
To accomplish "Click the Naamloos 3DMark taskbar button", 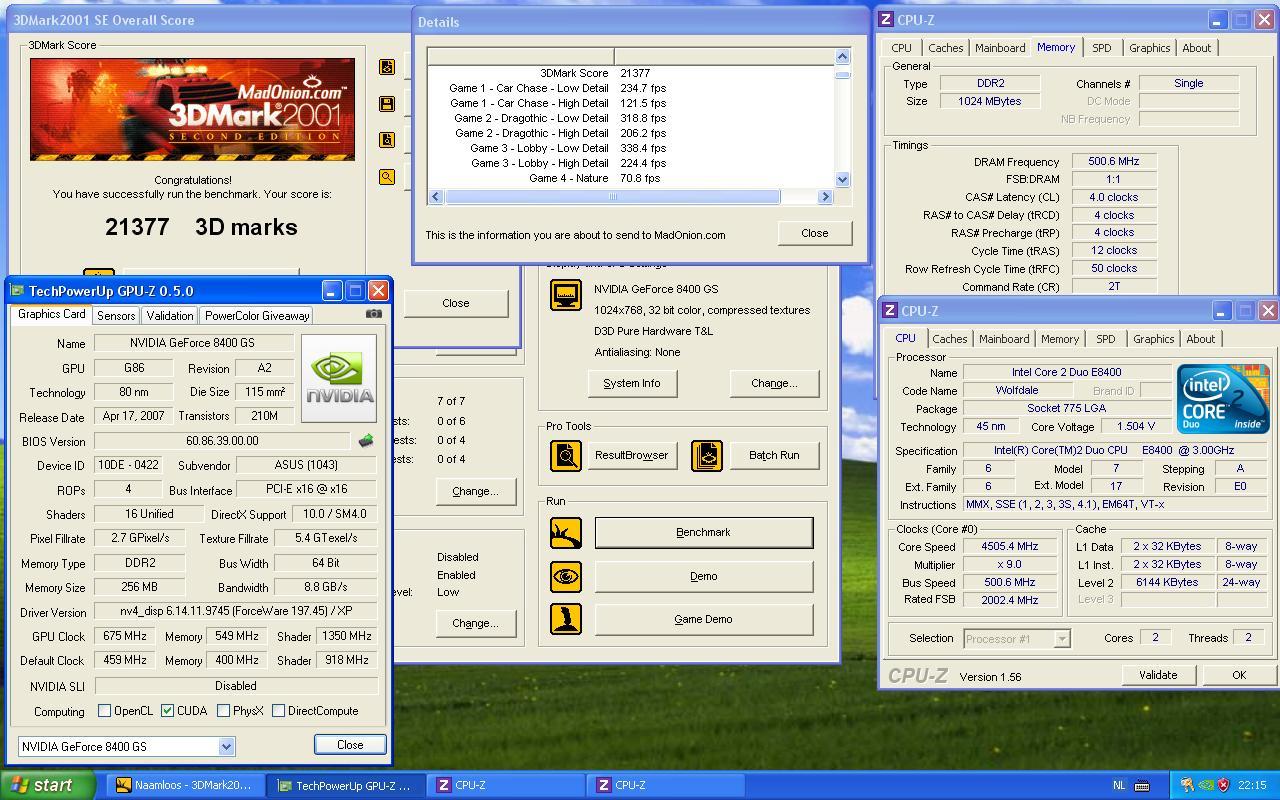I will coord(185,786).
